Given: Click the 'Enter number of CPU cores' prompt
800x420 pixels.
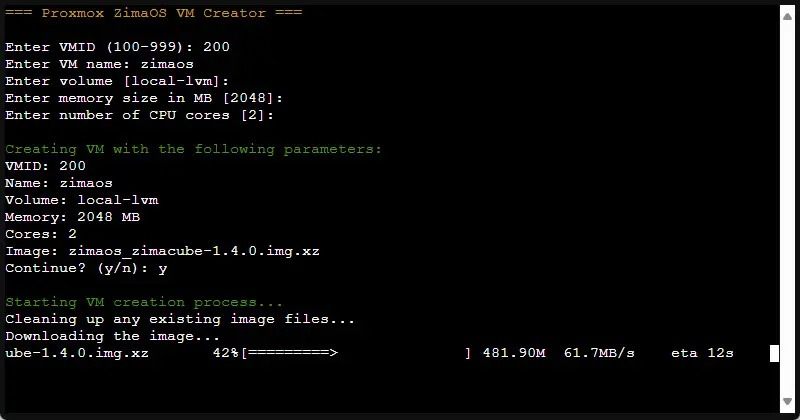Looking at the screenshot, I should coord(140,115).
